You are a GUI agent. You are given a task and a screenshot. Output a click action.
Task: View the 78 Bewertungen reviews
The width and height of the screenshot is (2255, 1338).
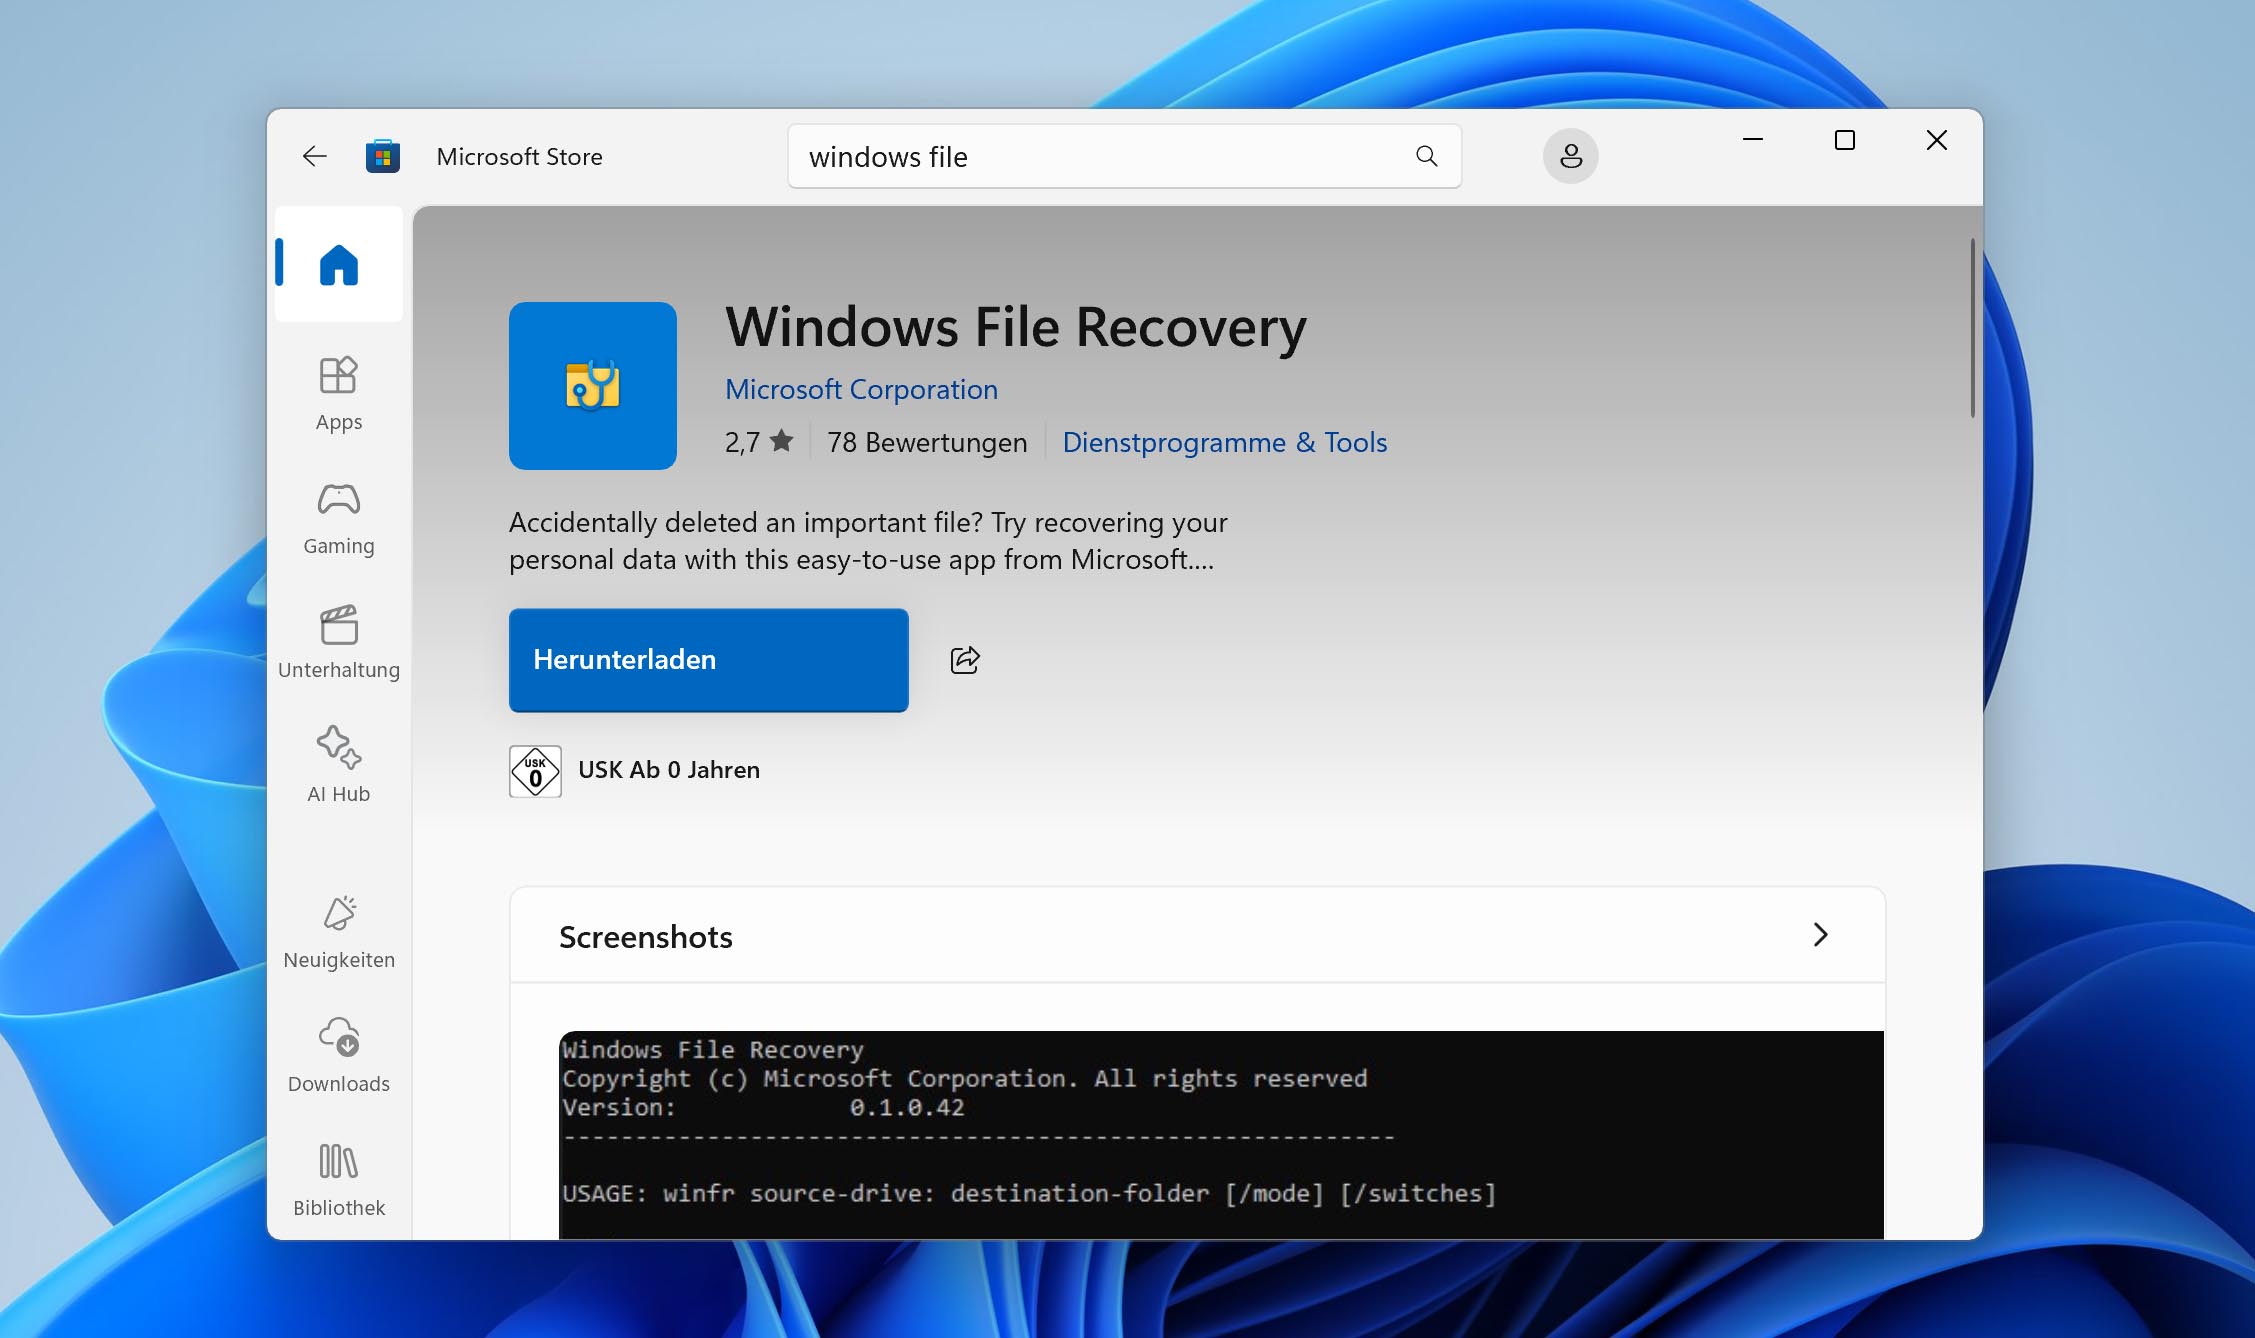(x=927, y=442)
